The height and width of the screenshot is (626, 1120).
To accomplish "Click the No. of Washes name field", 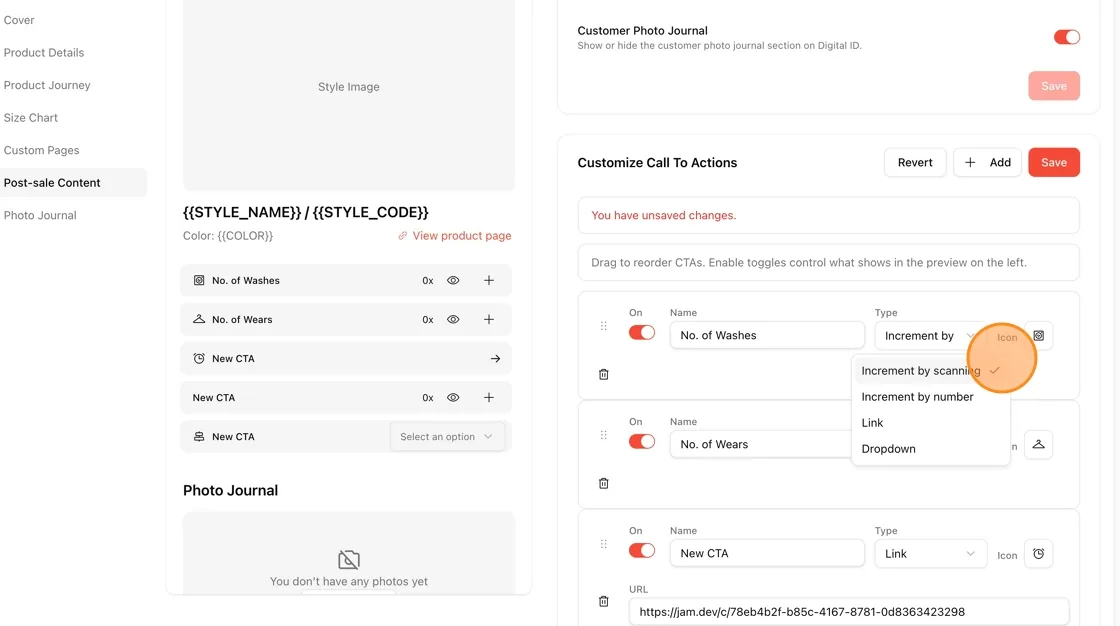I will [x=767, y=335].
